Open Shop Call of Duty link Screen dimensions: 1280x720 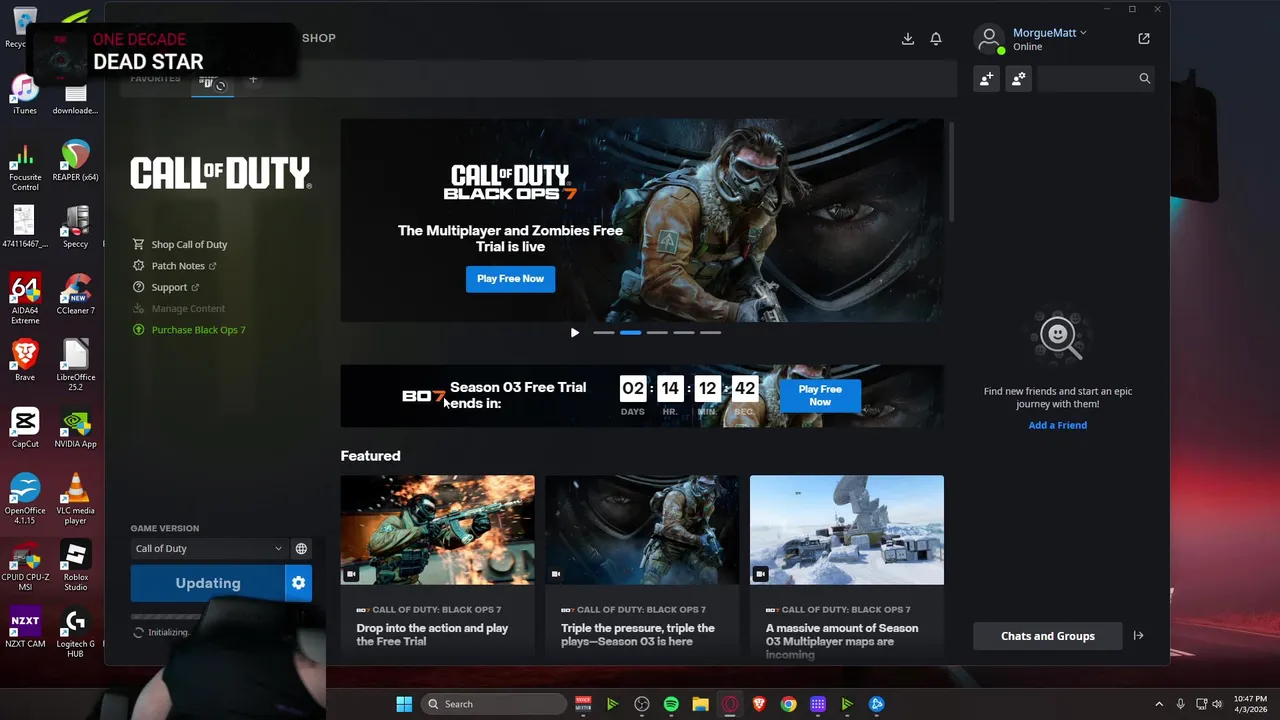pos(180,244)
